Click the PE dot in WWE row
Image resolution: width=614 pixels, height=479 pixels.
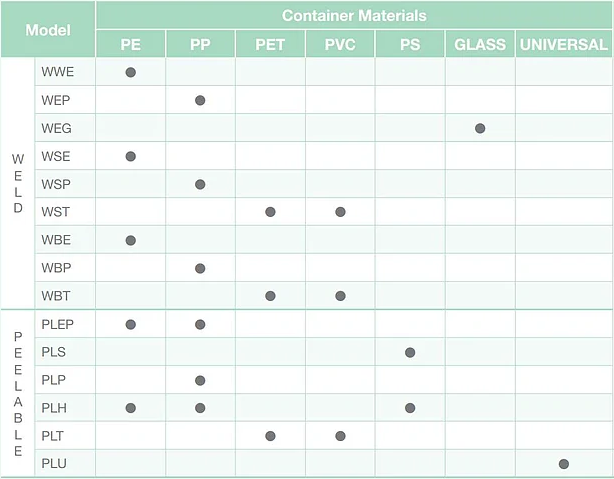coord(130,72)
